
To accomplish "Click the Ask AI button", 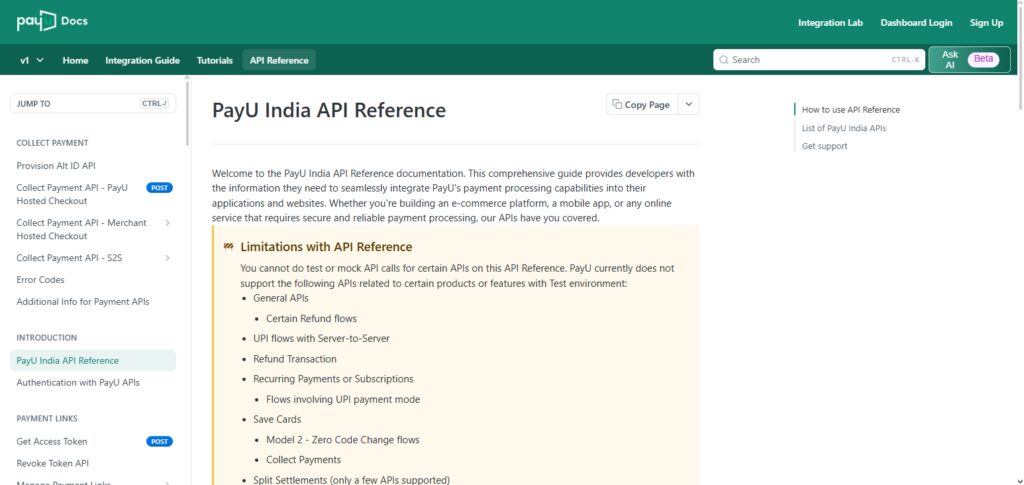I will pyautogui.click(x=969, y=59).
